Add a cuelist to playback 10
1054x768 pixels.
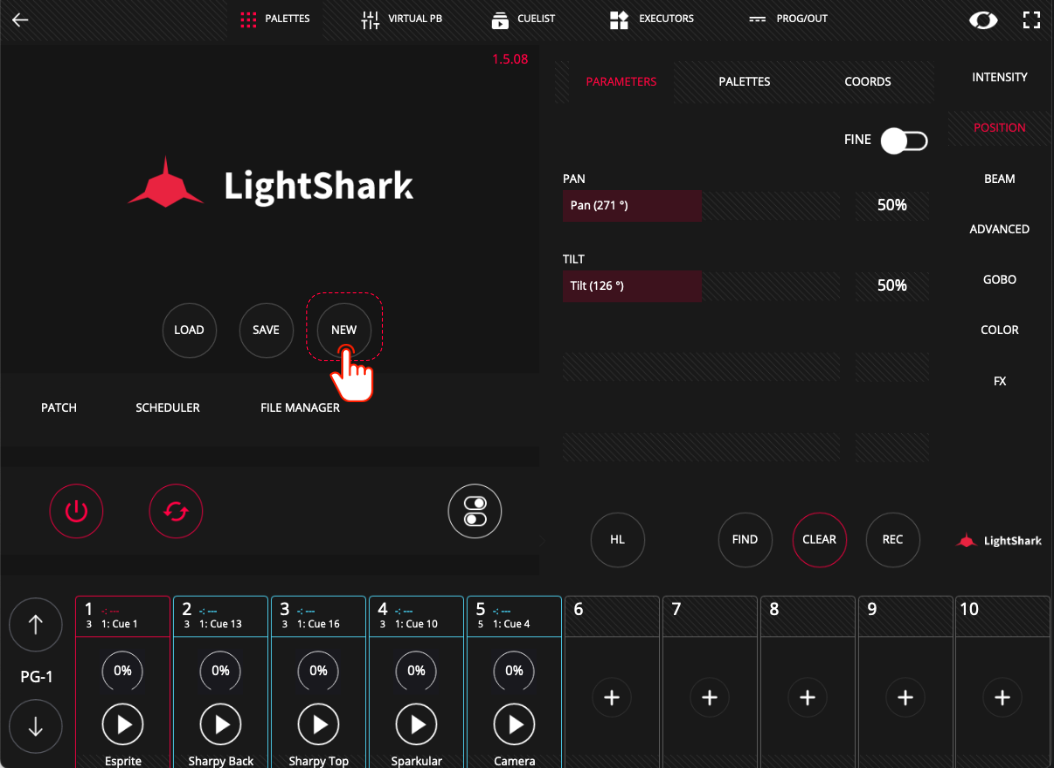tap(1002, 697)
